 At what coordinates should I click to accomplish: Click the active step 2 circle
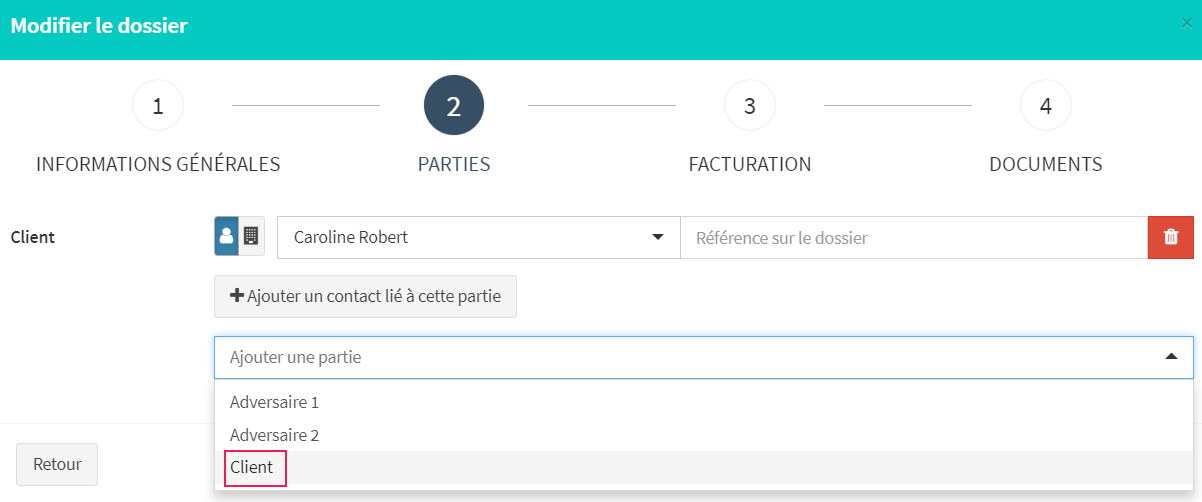pos(454,105)
